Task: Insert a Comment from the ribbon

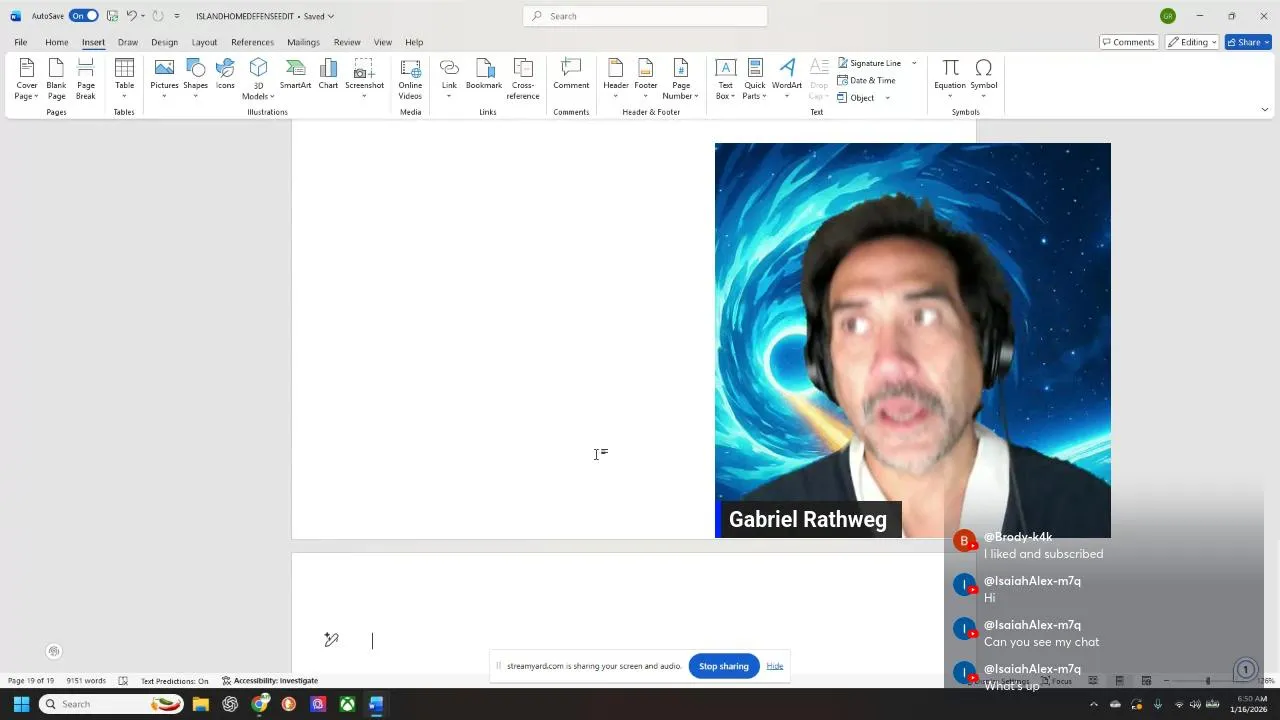Action: pyautogui.click(x=571, y=74)
